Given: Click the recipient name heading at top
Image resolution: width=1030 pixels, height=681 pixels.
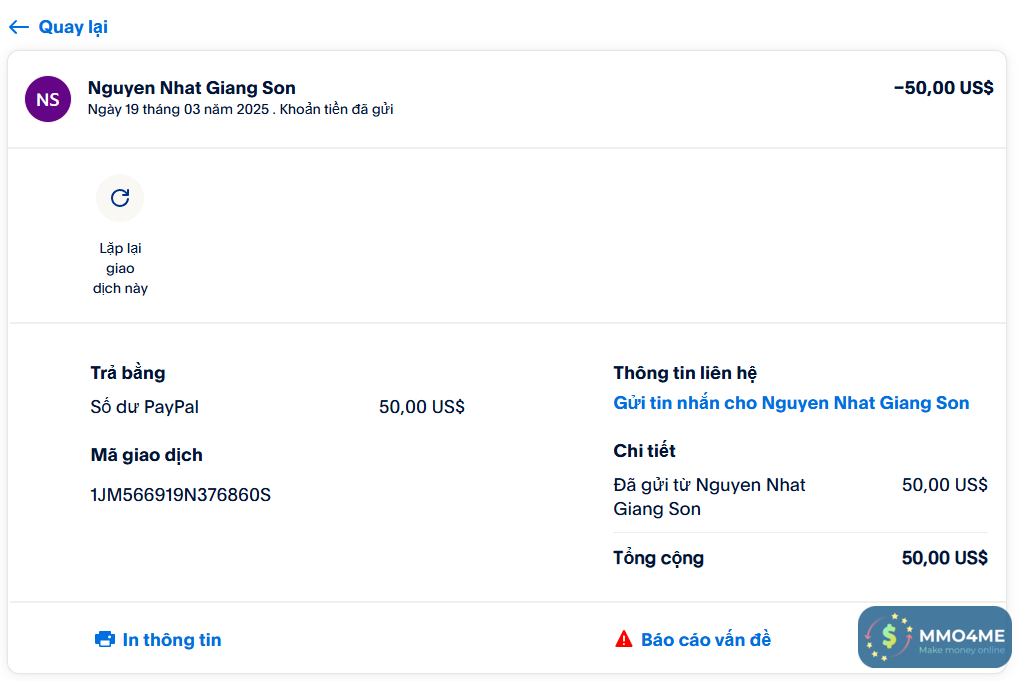Looking at the screenshot, I should 192,88.
